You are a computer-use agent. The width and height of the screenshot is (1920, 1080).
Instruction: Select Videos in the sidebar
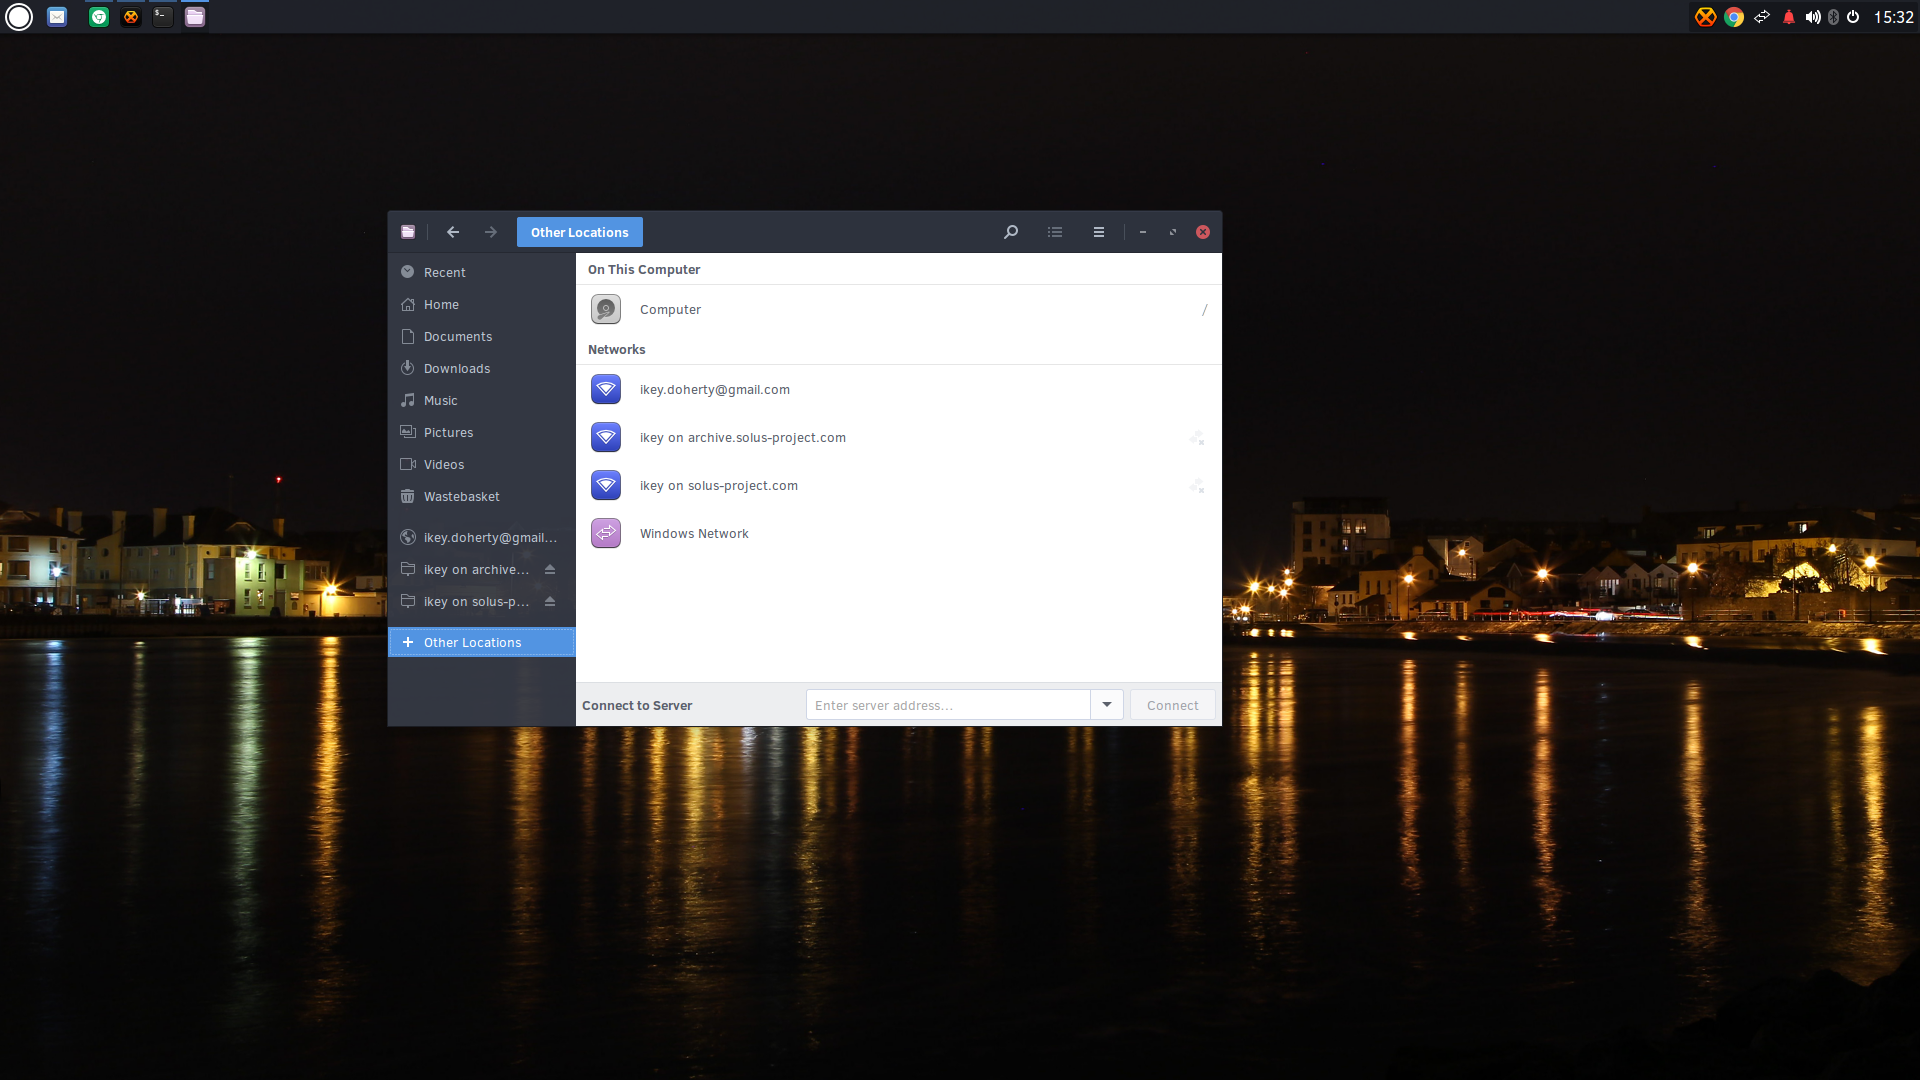pos(481,464)
